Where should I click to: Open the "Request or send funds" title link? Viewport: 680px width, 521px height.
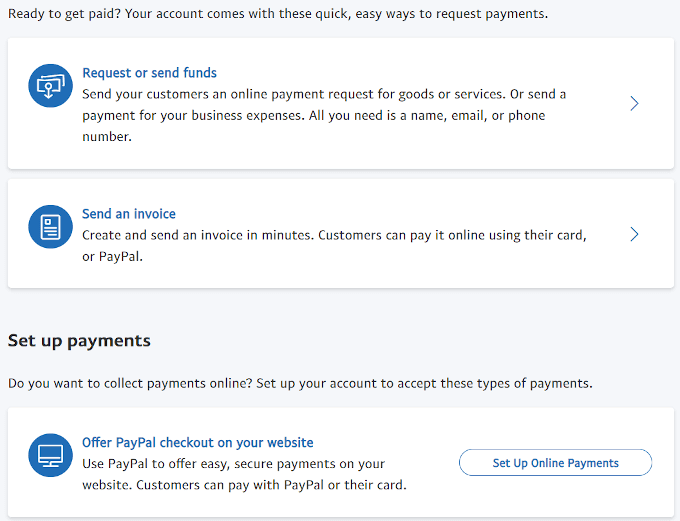pos(149,73)
